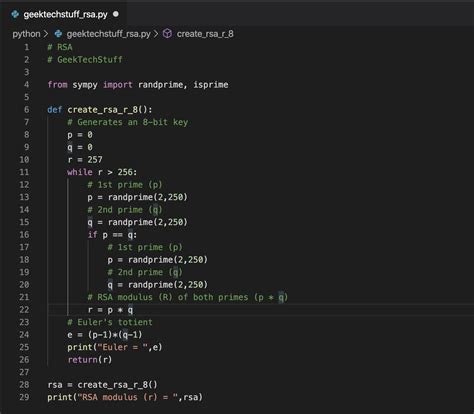Click the unsaved-changes dot on the tab
Screen dimensions: 474x414
[116, 14]
